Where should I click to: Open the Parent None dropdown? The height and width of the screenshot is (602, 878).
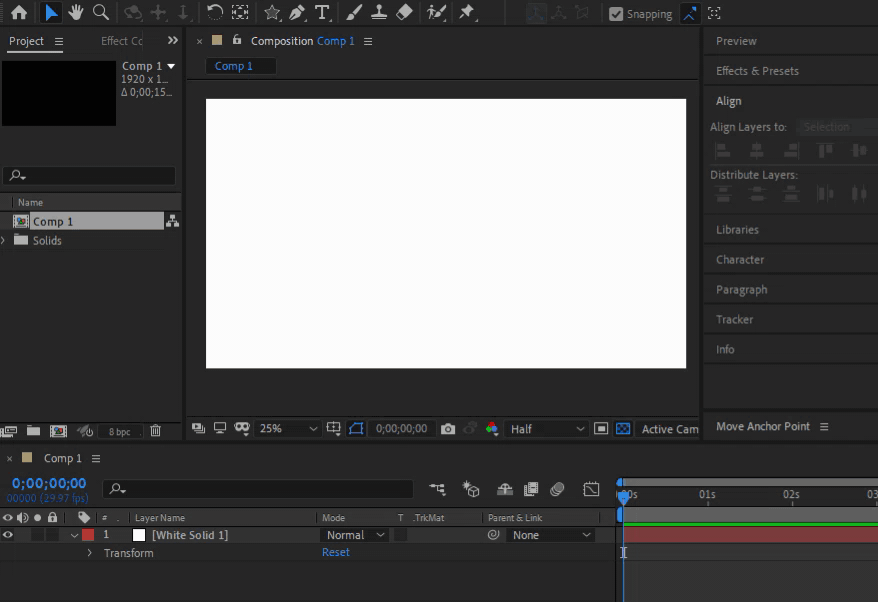550,535
